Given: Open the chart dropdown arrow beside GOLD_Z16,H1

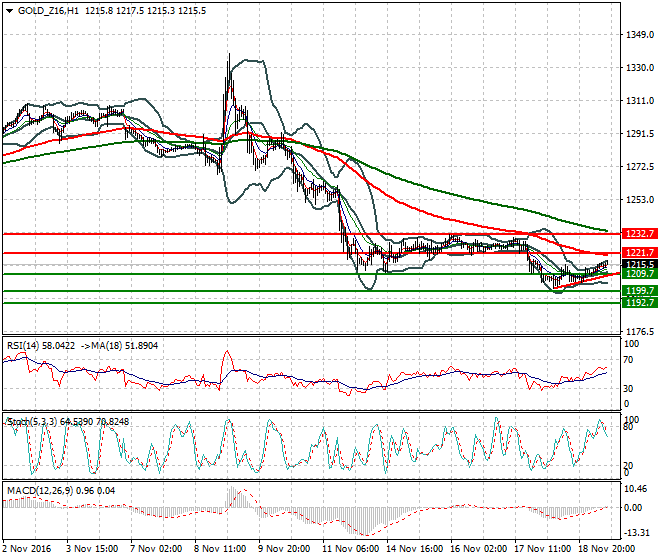Looking at the screenshot, I should click(9, 11).
